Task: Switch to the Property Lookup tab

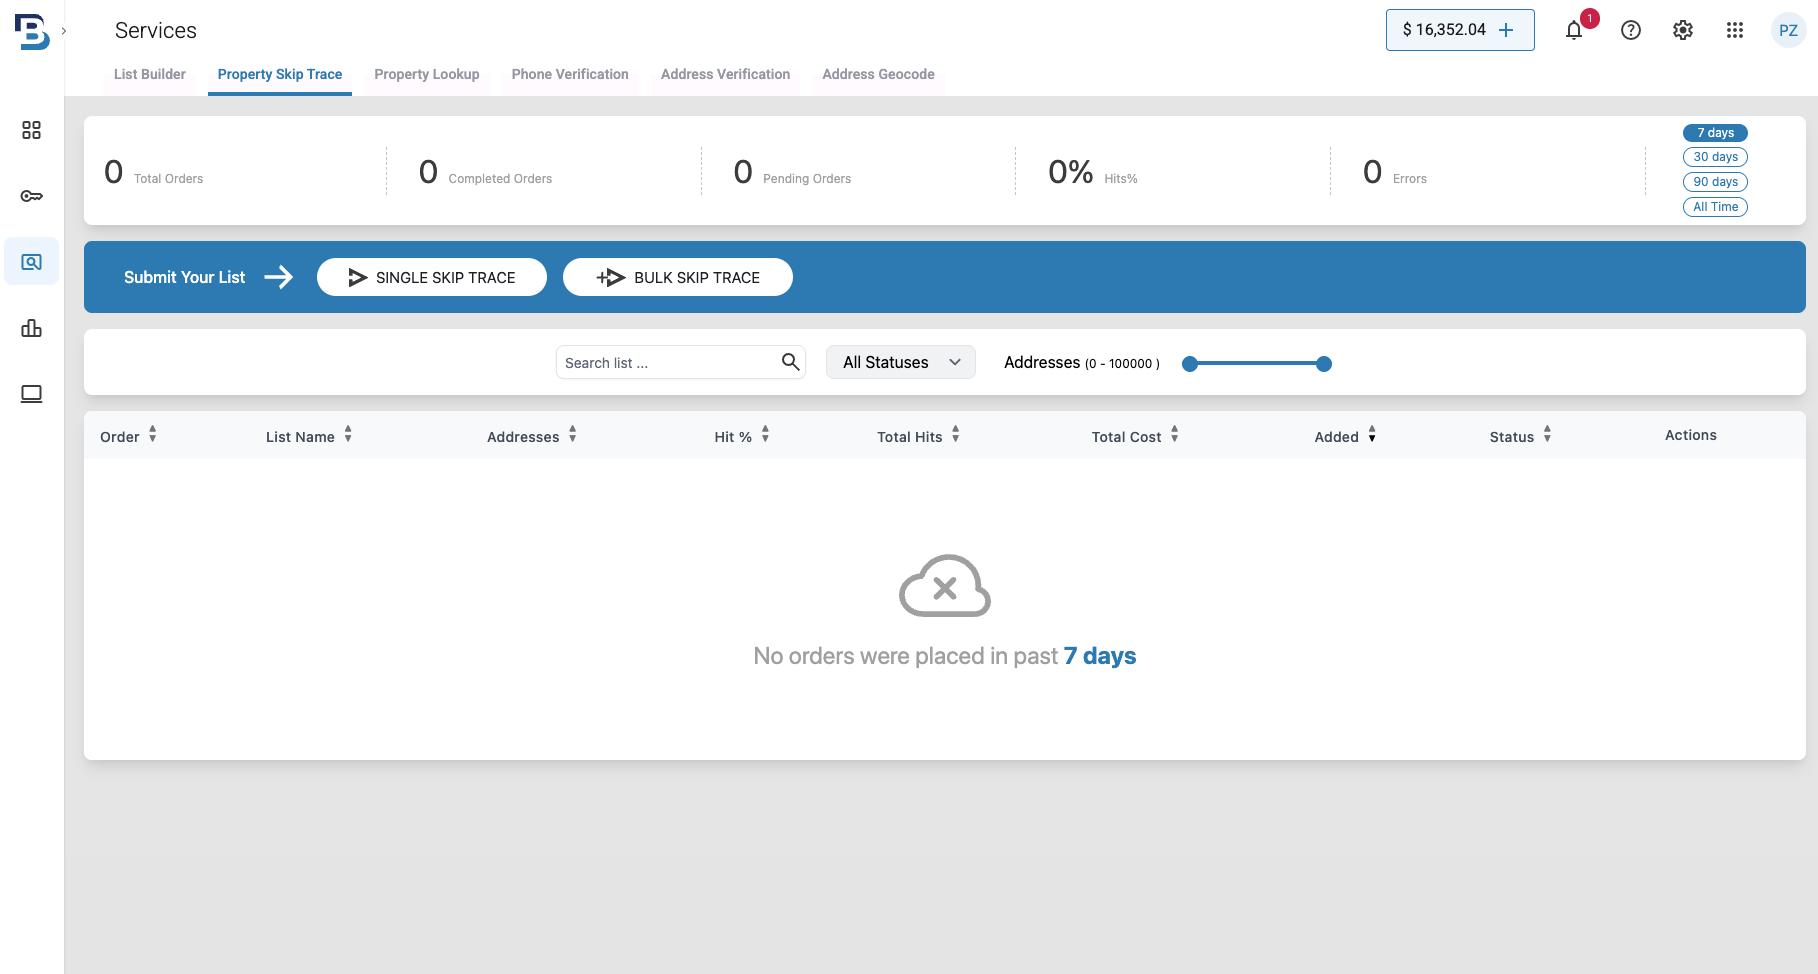Action: coord(426,74)
